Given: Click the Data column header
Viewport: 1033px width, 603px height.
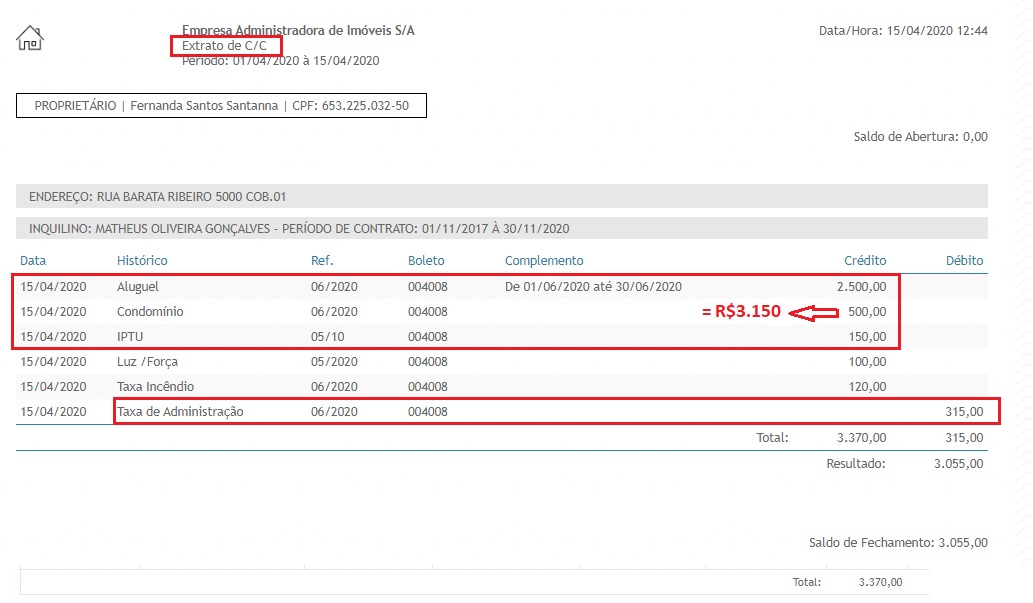Looking at the screenshot, I should [33, 261].
